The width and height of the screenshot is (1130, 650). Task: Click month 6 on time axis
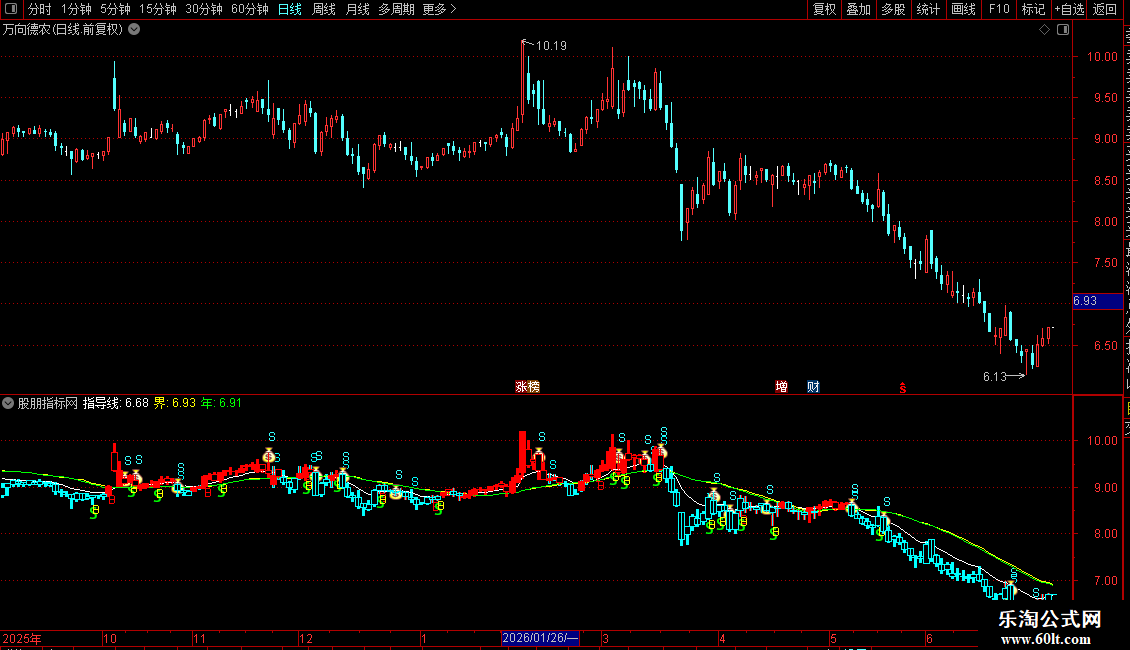click(930, 638)
